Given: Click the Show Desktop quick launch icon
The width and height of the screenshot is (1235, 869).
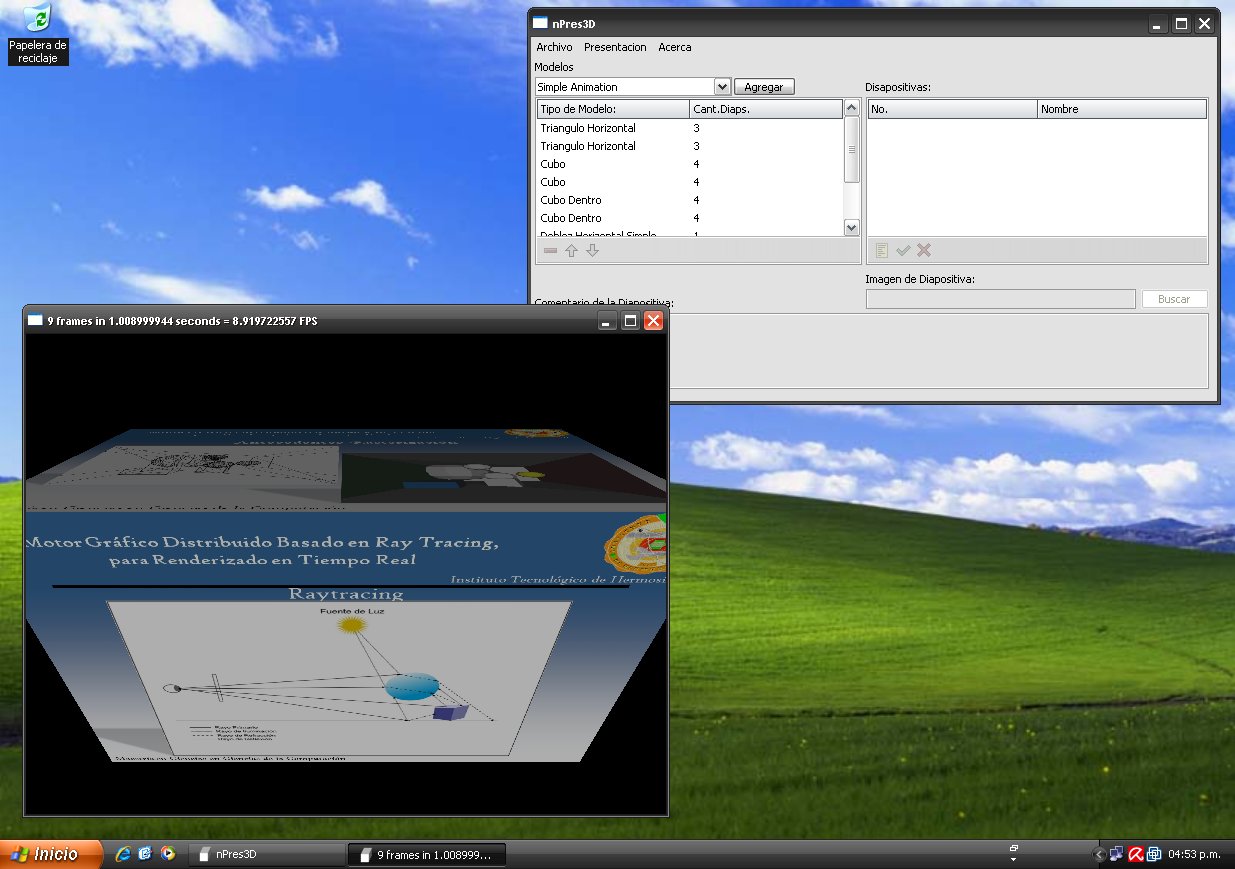Looking at the screenshot, I should pos(146,854).
